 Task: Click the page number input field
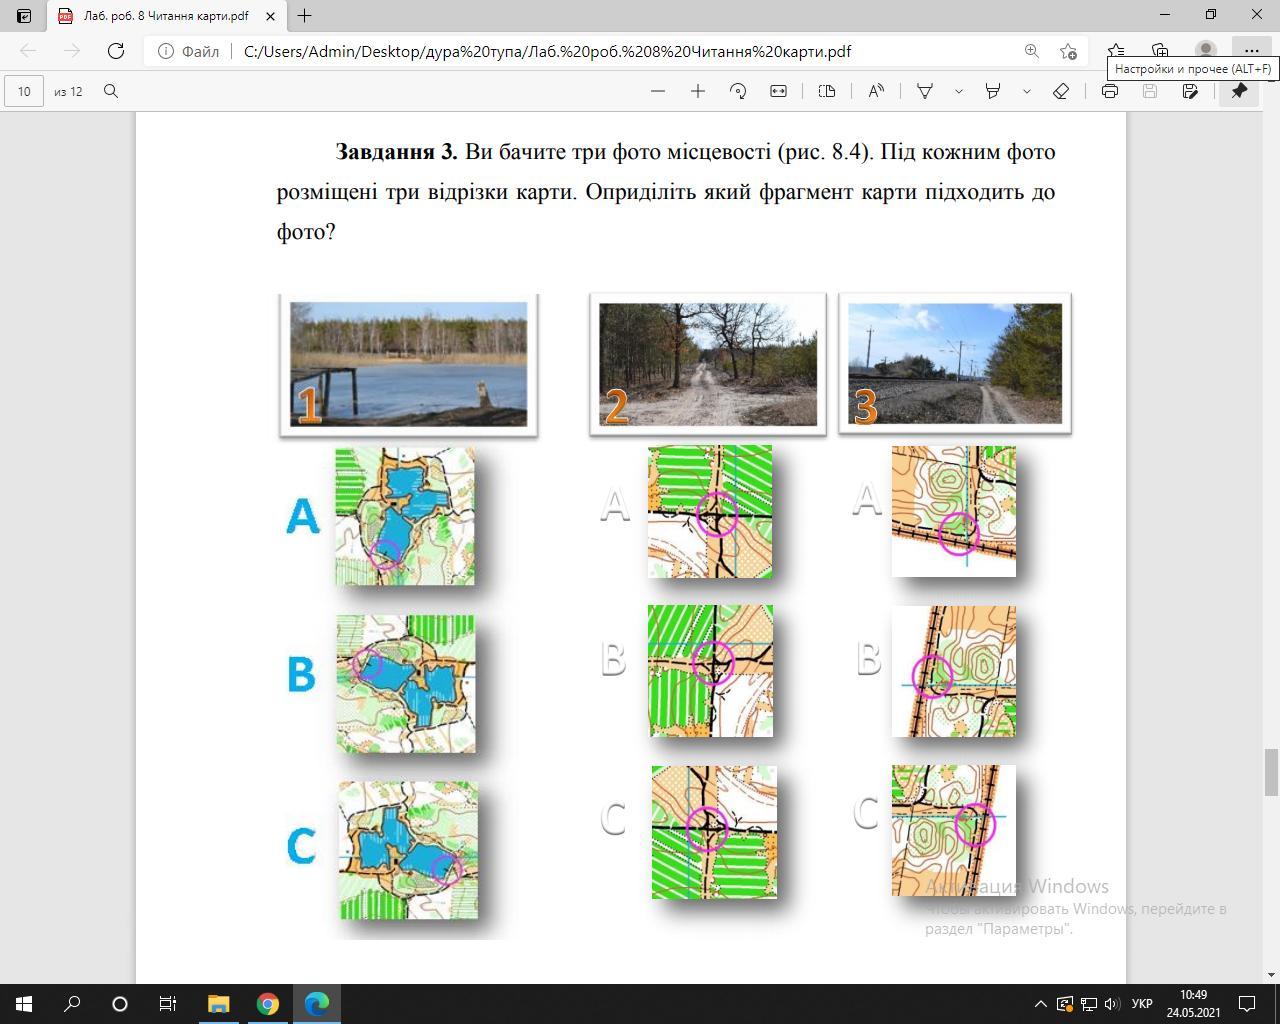click(x=24, y=91)
